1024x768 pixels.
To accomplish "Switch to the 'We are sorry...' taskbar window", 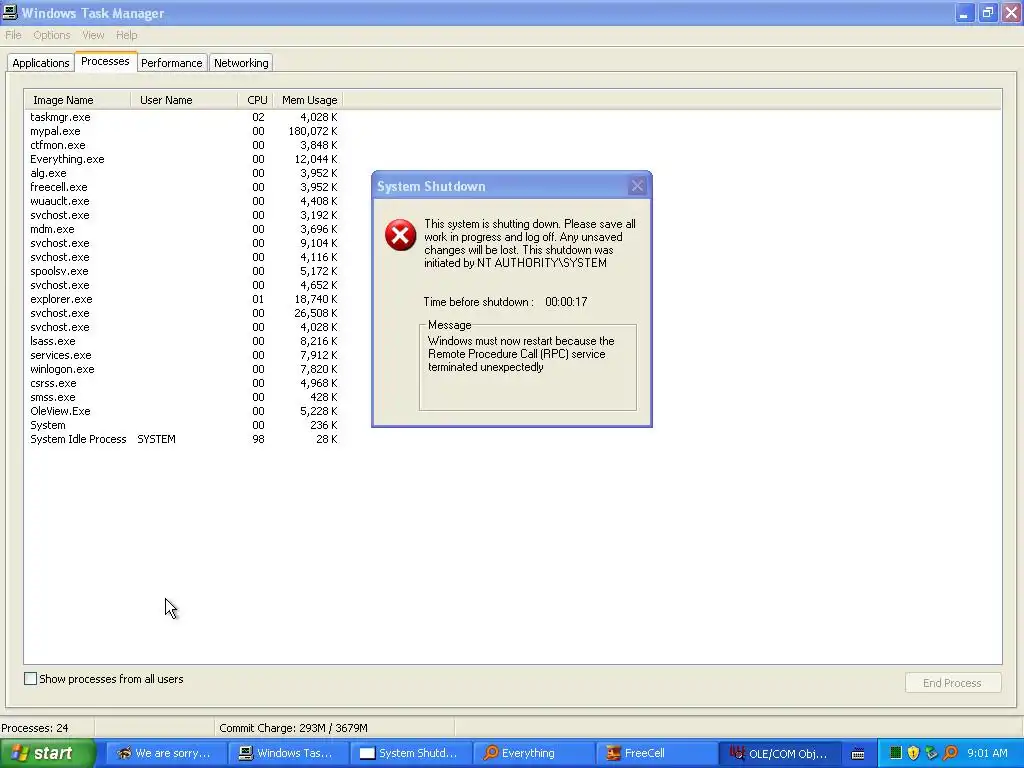I will (166, 754).
